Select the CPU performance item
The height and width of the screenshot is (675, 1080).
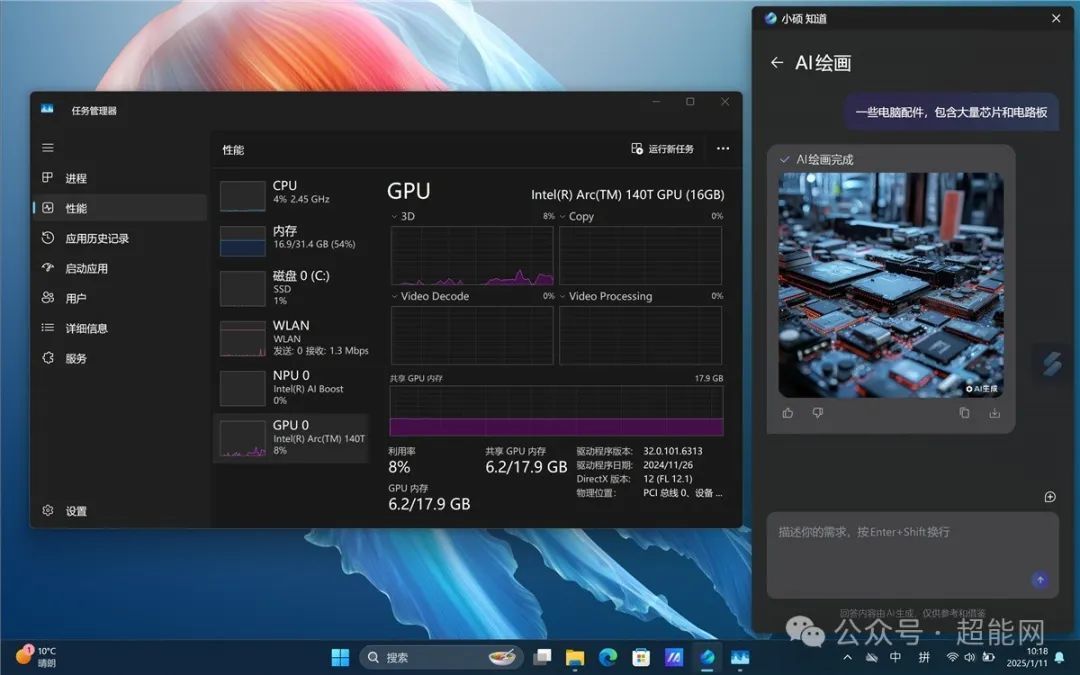coord(291,194)
